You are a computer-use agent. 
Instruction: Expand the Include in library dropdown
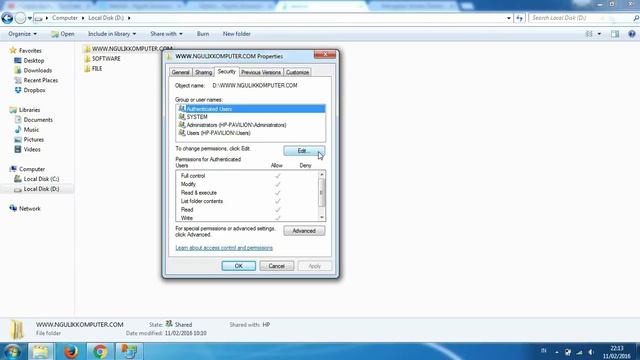click(x=112, y=34)
